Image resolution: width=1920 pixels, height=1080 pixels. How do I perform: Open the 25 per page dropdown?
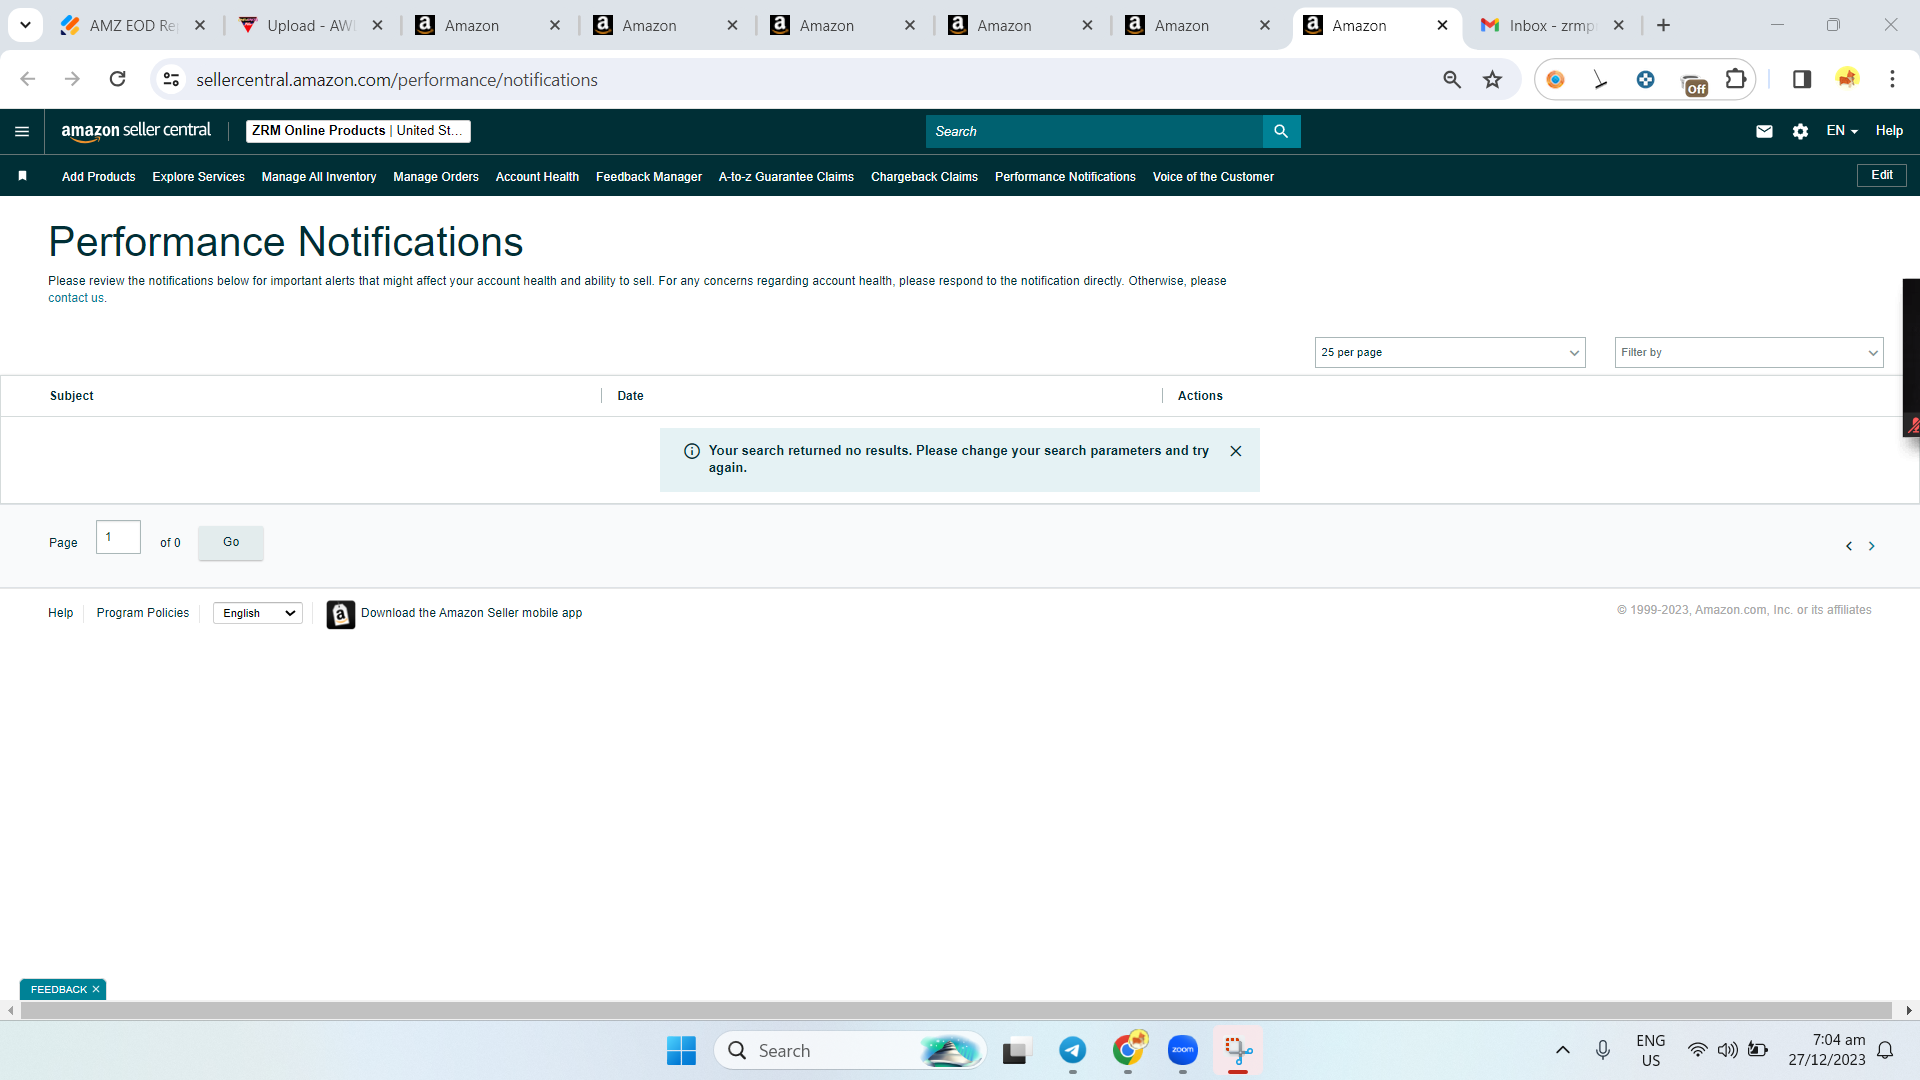point(1450,352)
